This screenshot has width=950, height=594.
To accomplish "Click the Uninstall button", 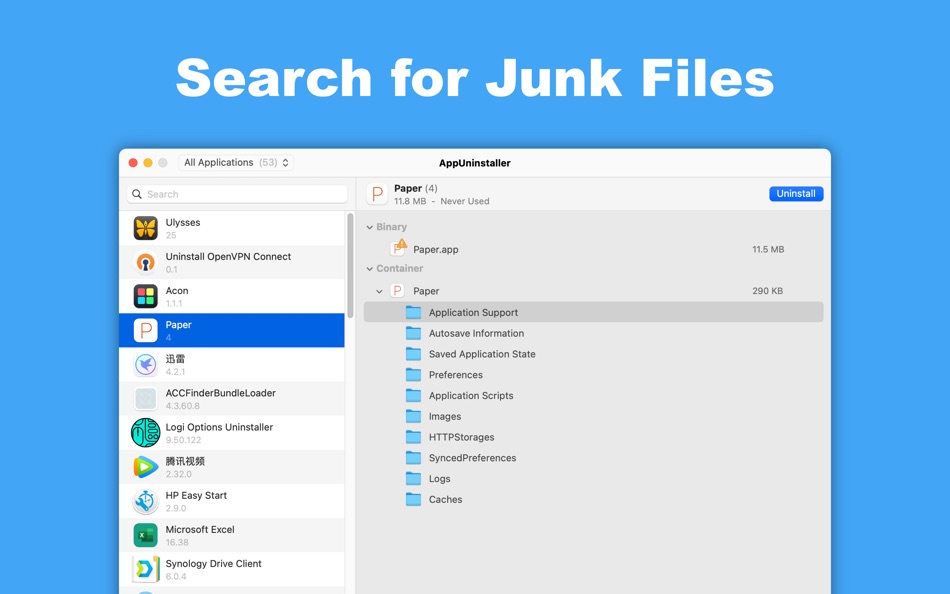I will (x=796, y=193).
